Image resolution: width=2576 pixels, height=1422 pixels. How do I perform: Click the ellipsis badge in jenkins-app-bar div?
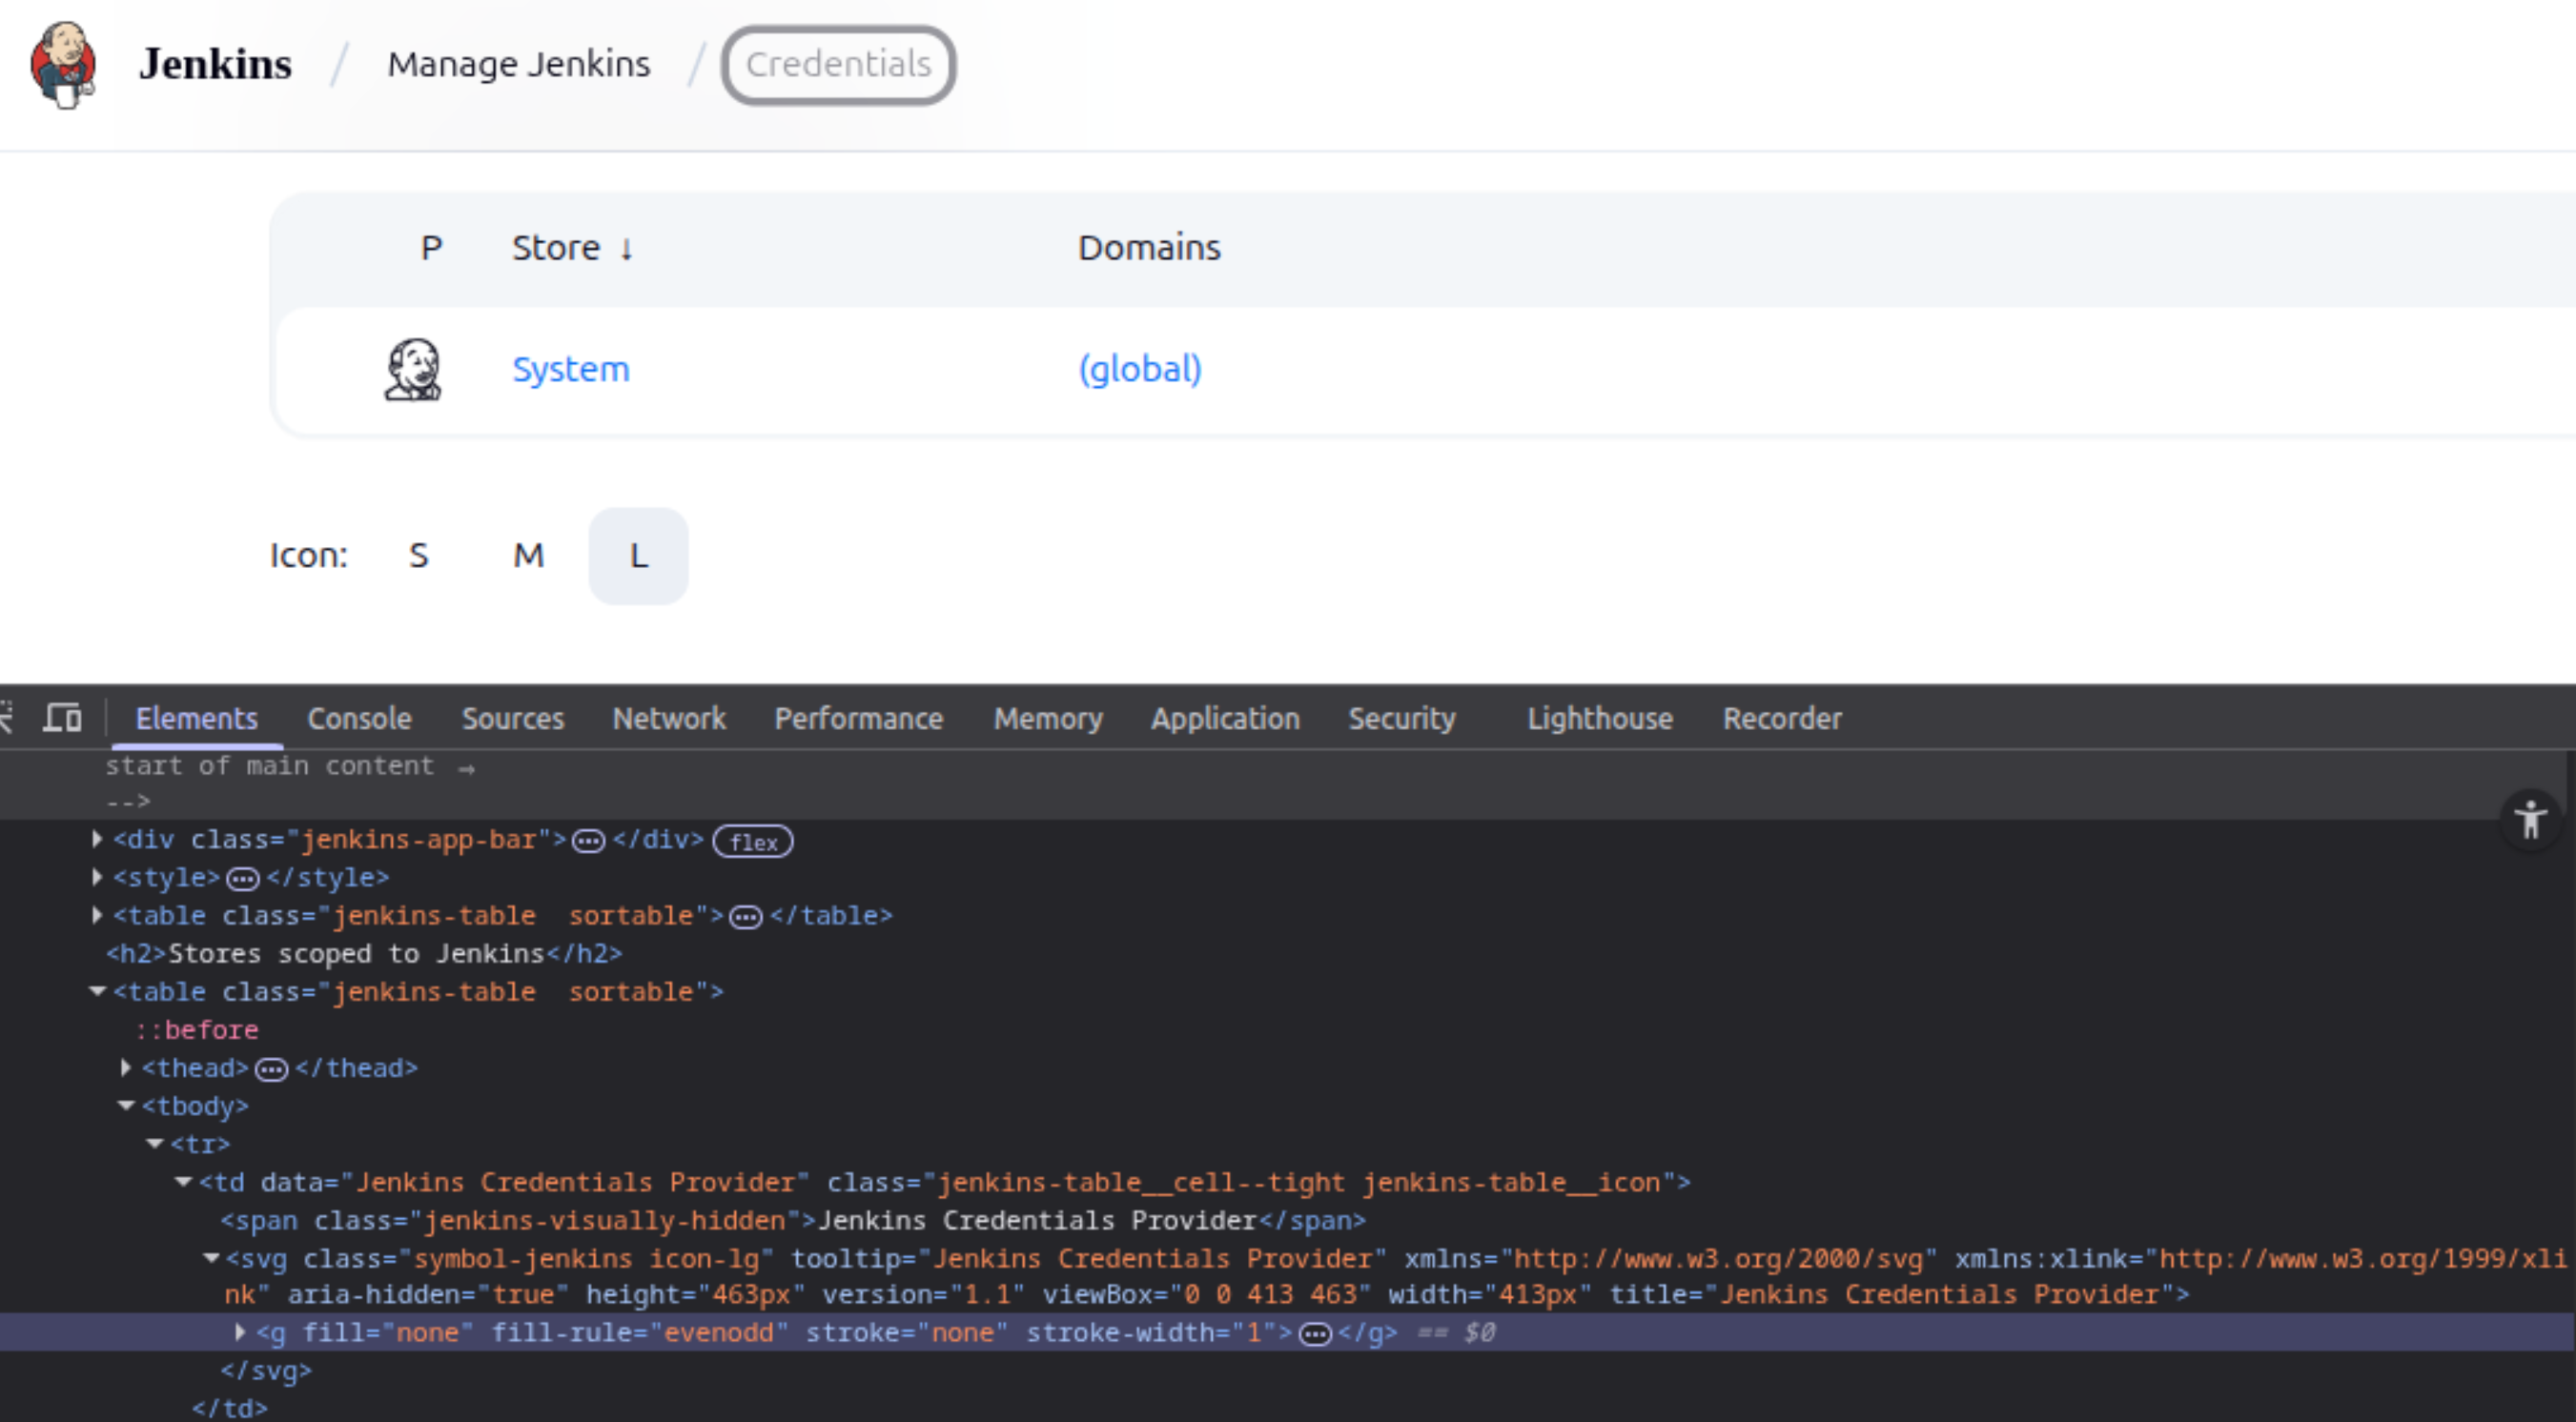[x=588, y=841]
